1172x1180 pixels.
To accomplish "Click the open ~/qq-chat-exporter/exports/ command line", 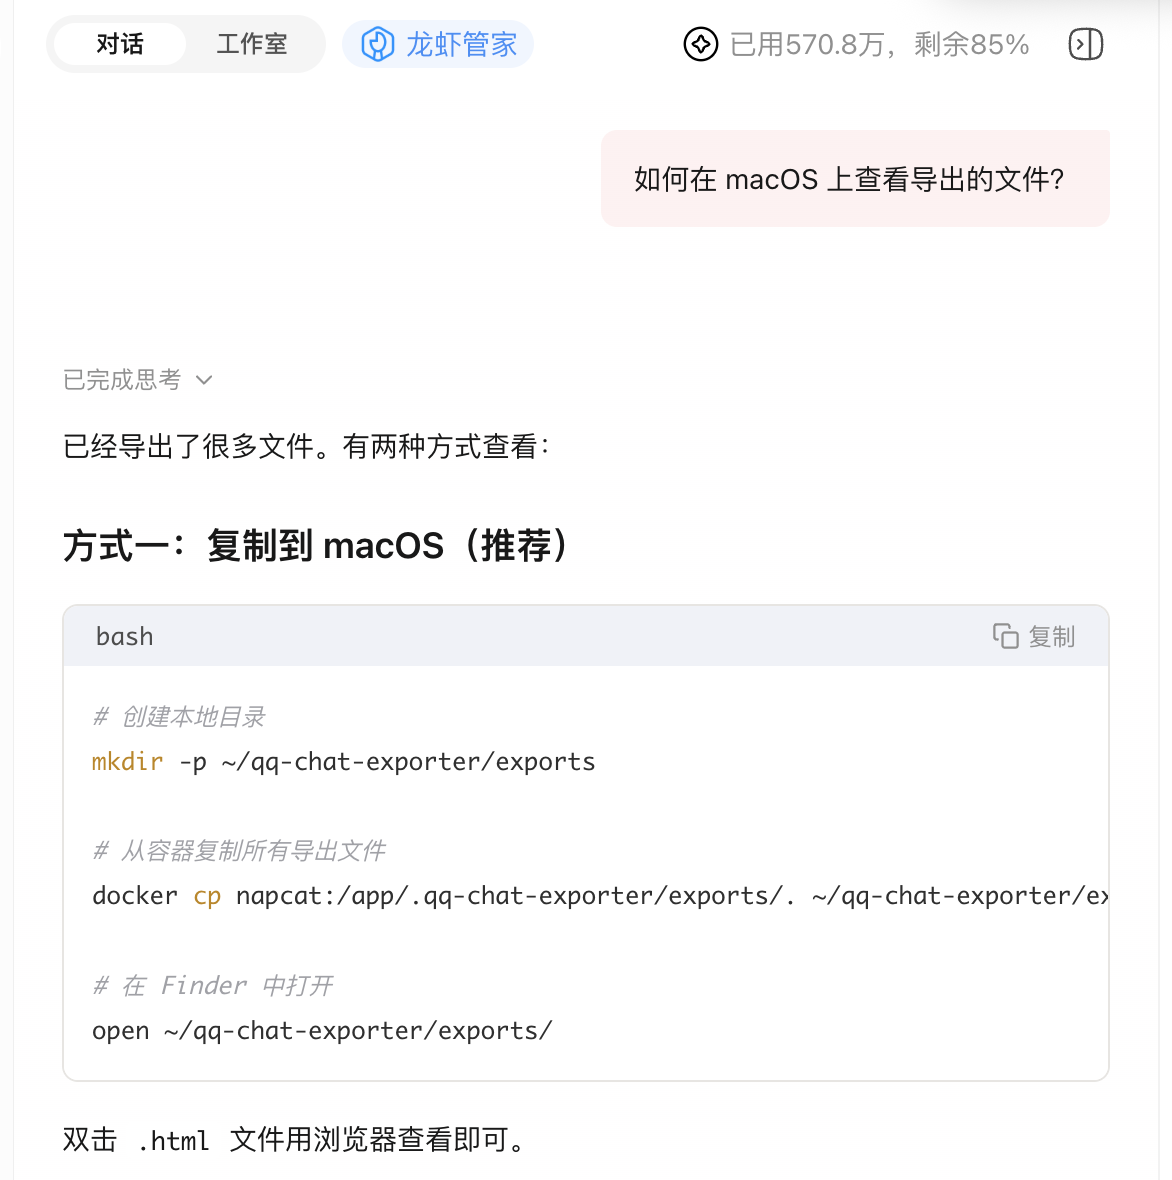I will click(322, 1031).
